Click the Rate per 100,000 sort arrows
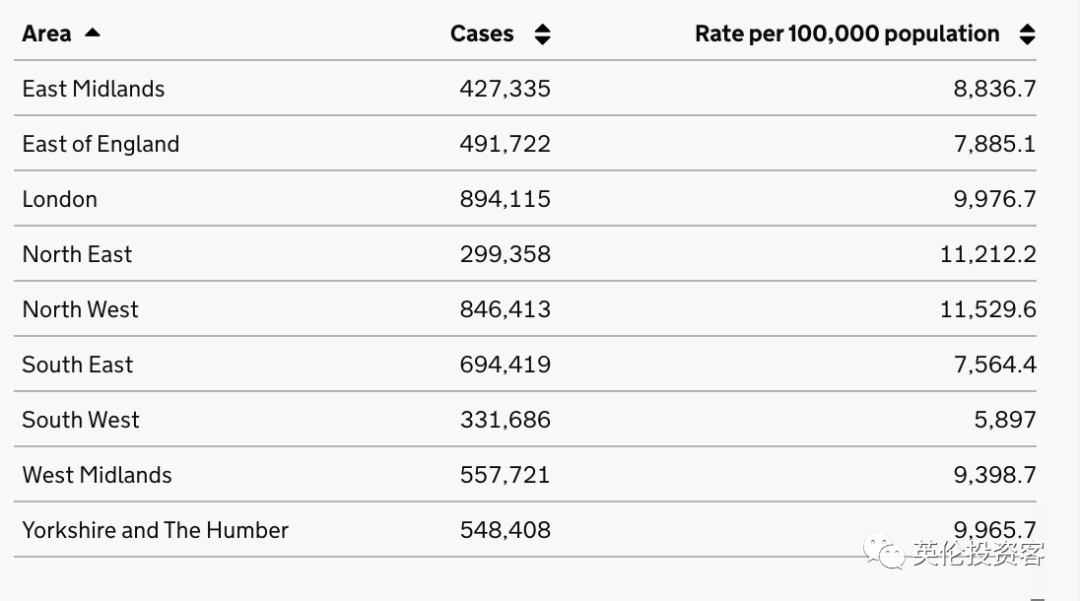The image size is (1080, 601). pos(1027,34)
